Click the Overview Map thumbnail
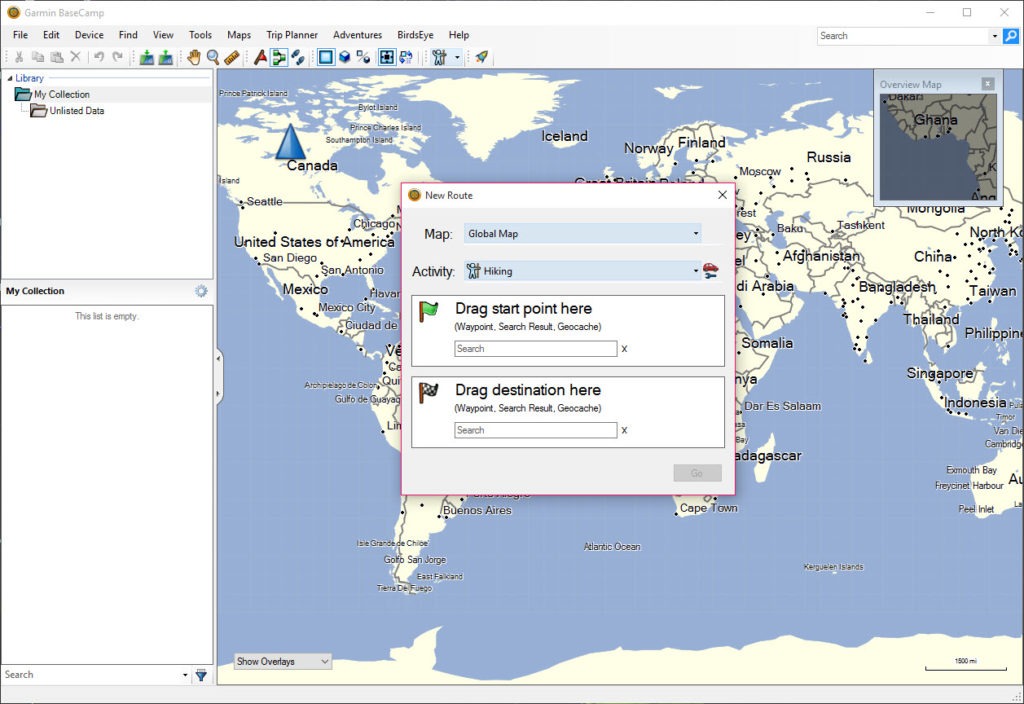Screen dimensions: 1024x704 coord(938,147)
